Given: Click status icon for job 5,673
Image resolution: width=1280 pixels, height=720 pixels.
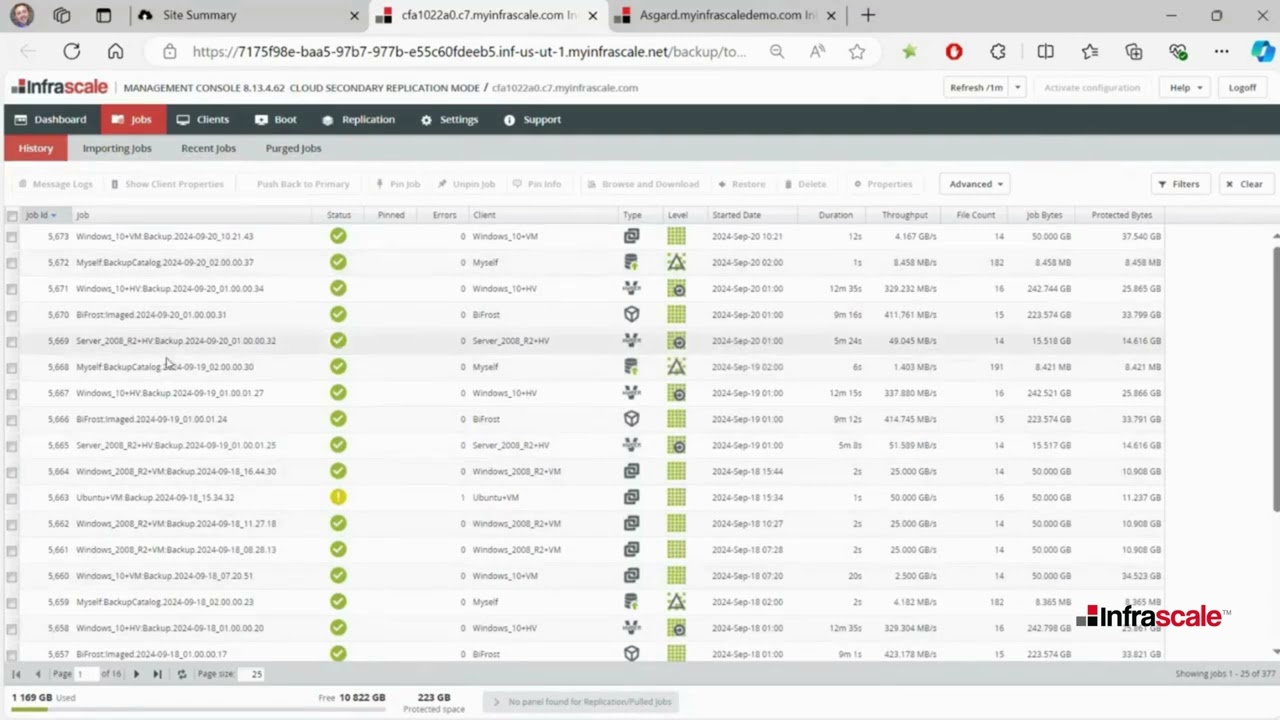Looking at the screenshot, I should (338, 236).
